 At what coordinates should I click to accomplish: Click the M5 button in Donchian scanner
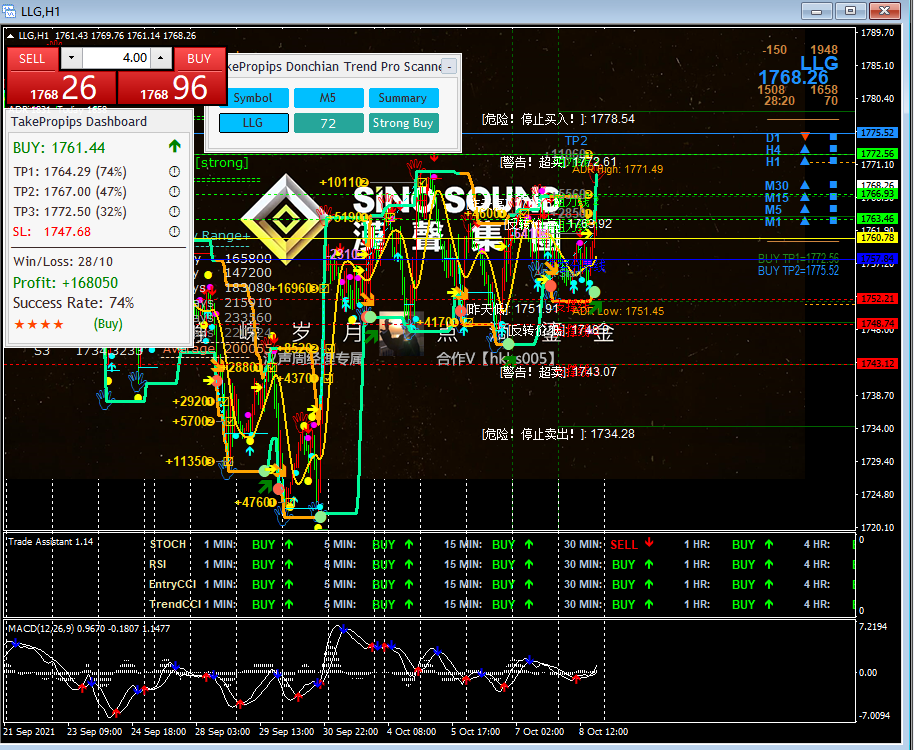tap(328, 98)
